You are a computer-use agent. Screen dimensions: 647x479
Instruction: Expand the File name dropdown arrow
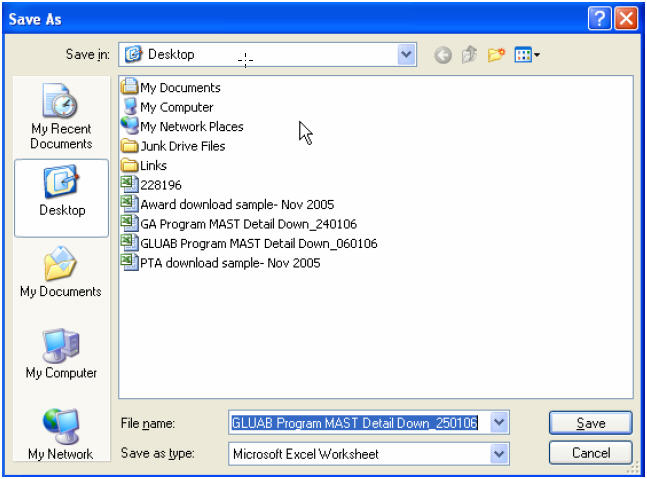click(499, 423)
